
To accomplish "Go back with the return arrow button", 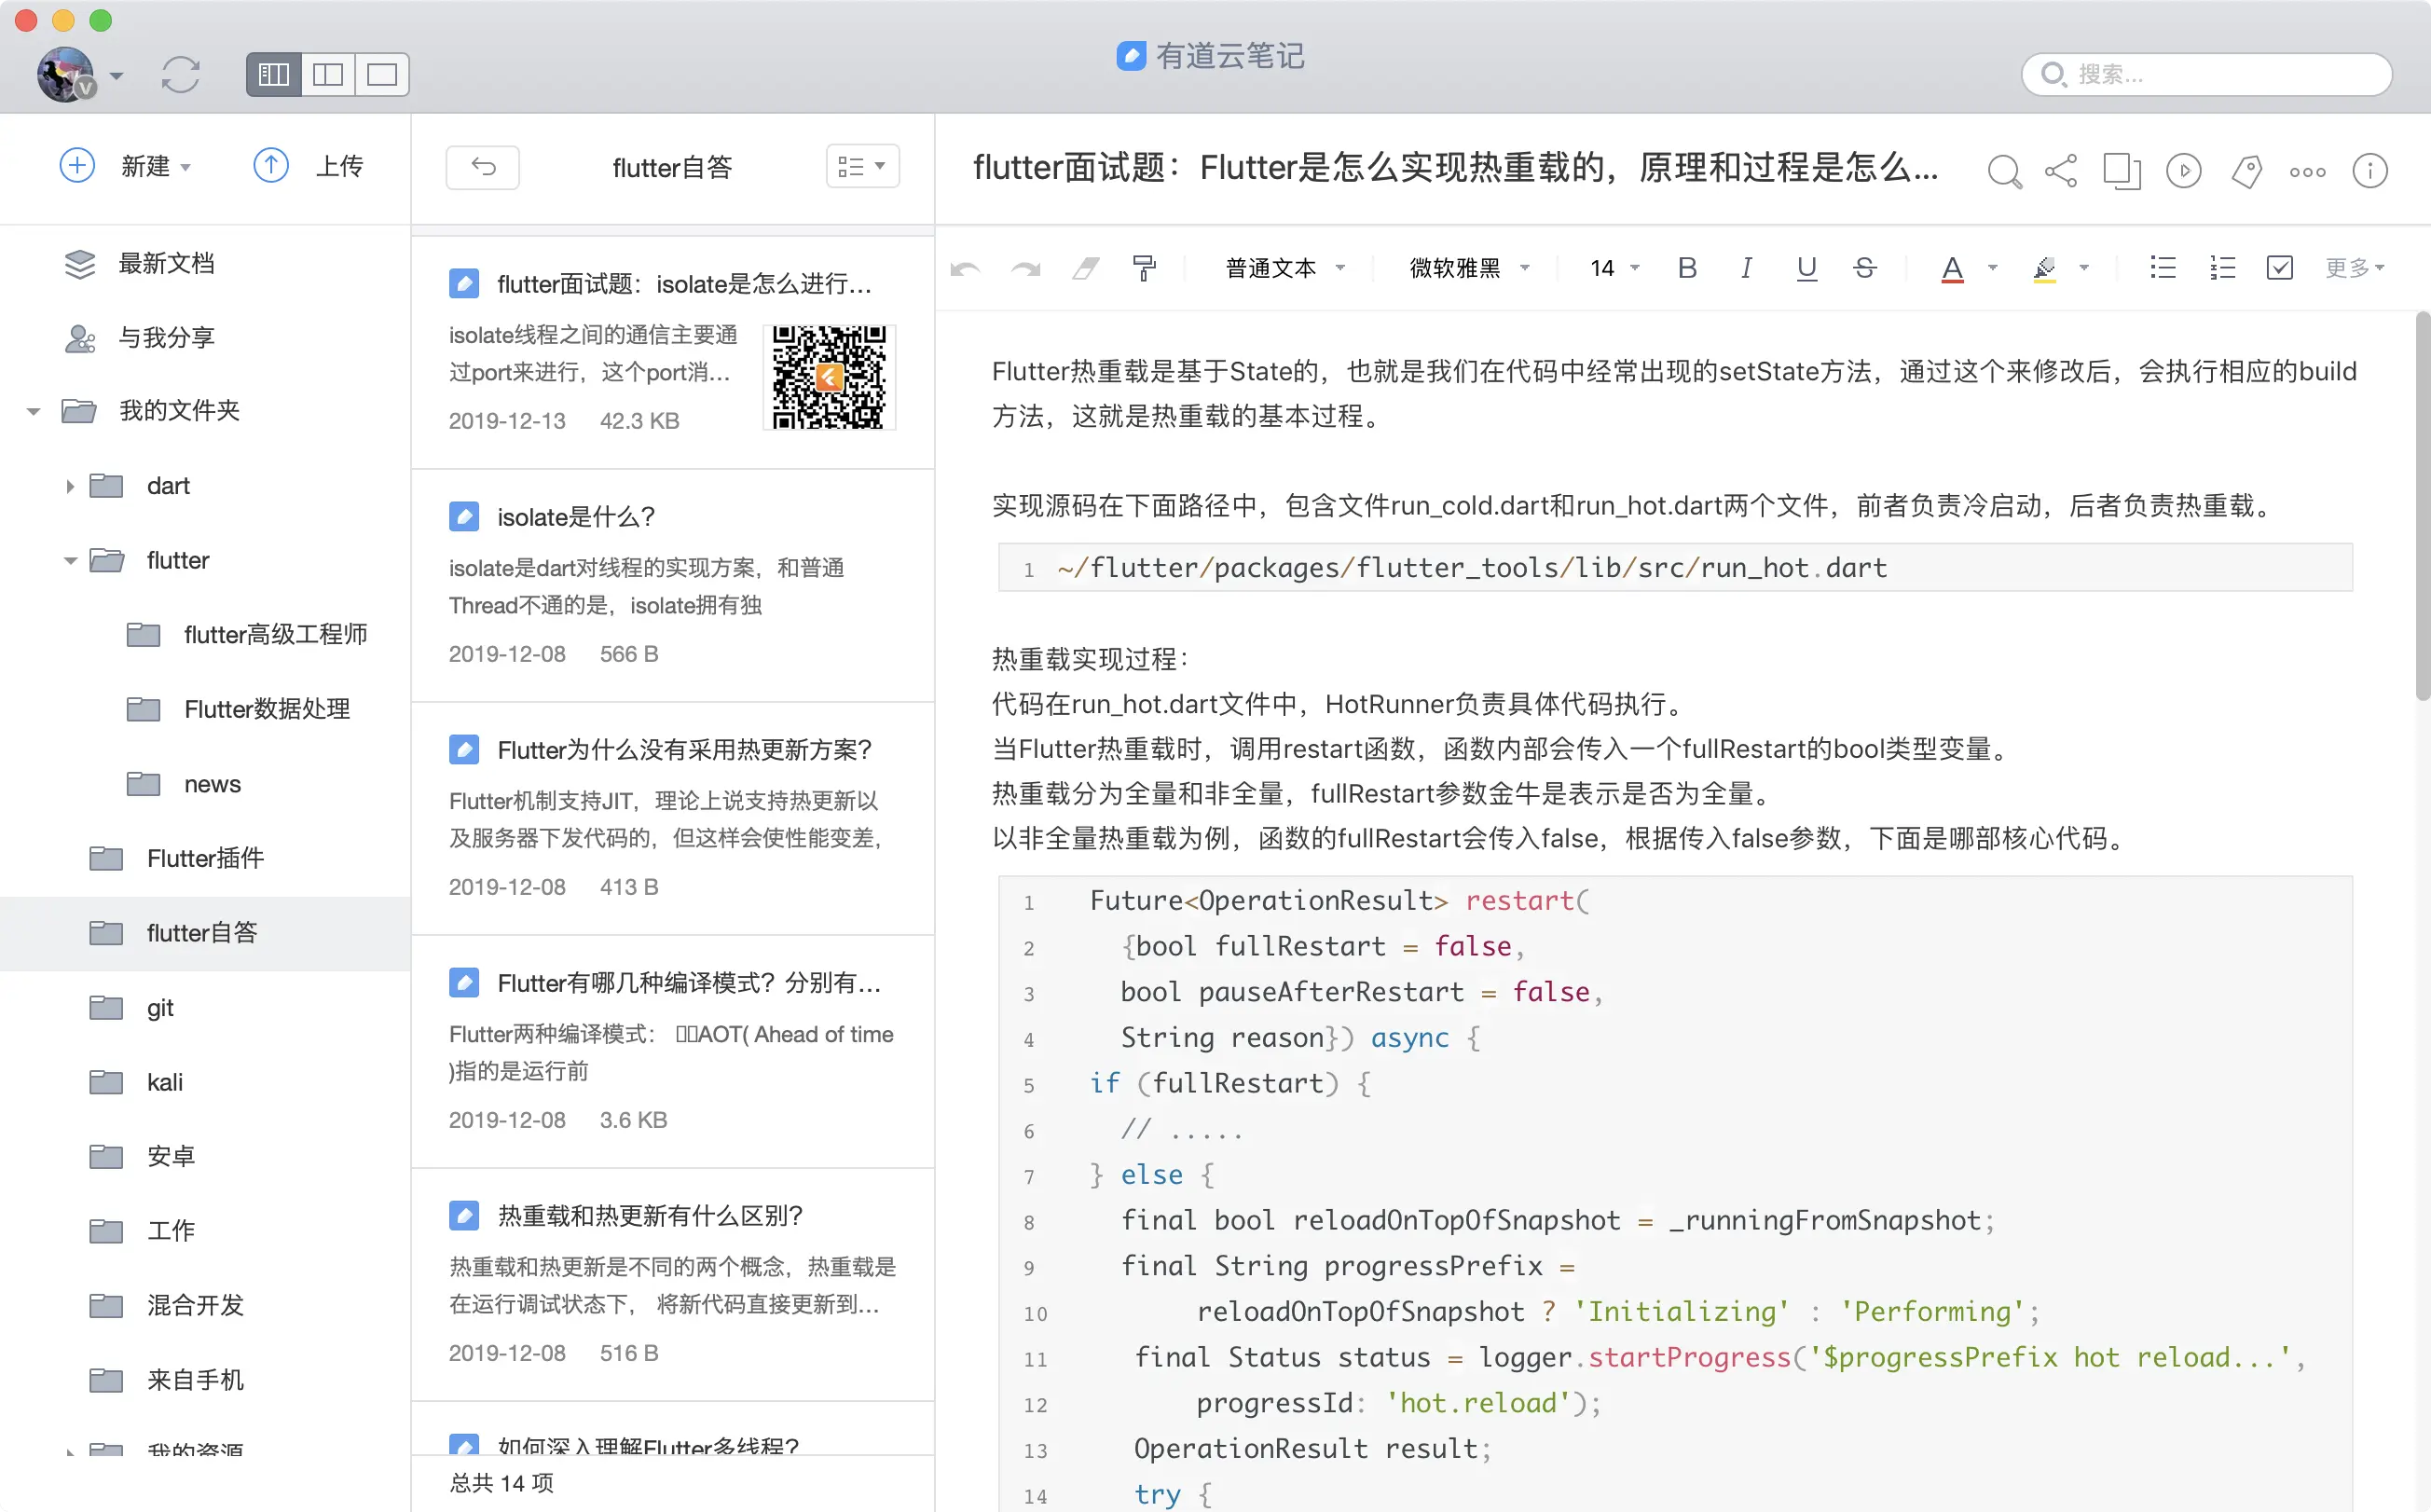I will tap(483, 167).
